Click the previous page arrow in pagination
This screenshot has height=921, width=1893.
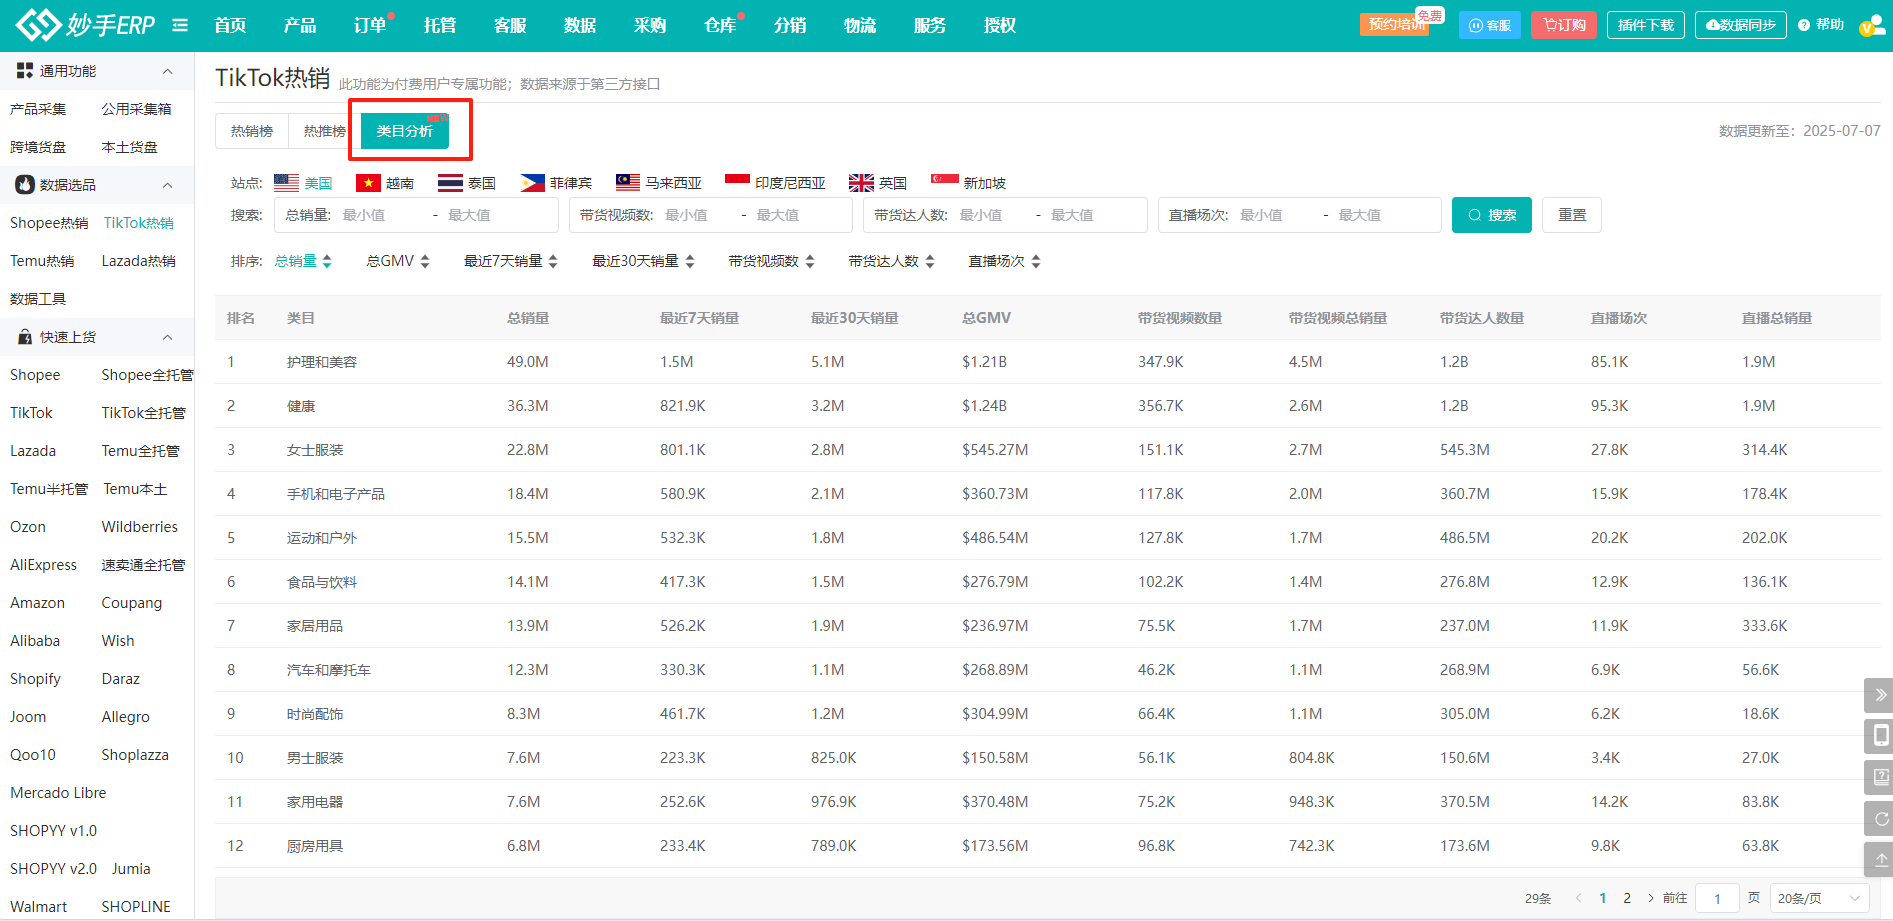tap(1578, 898)
